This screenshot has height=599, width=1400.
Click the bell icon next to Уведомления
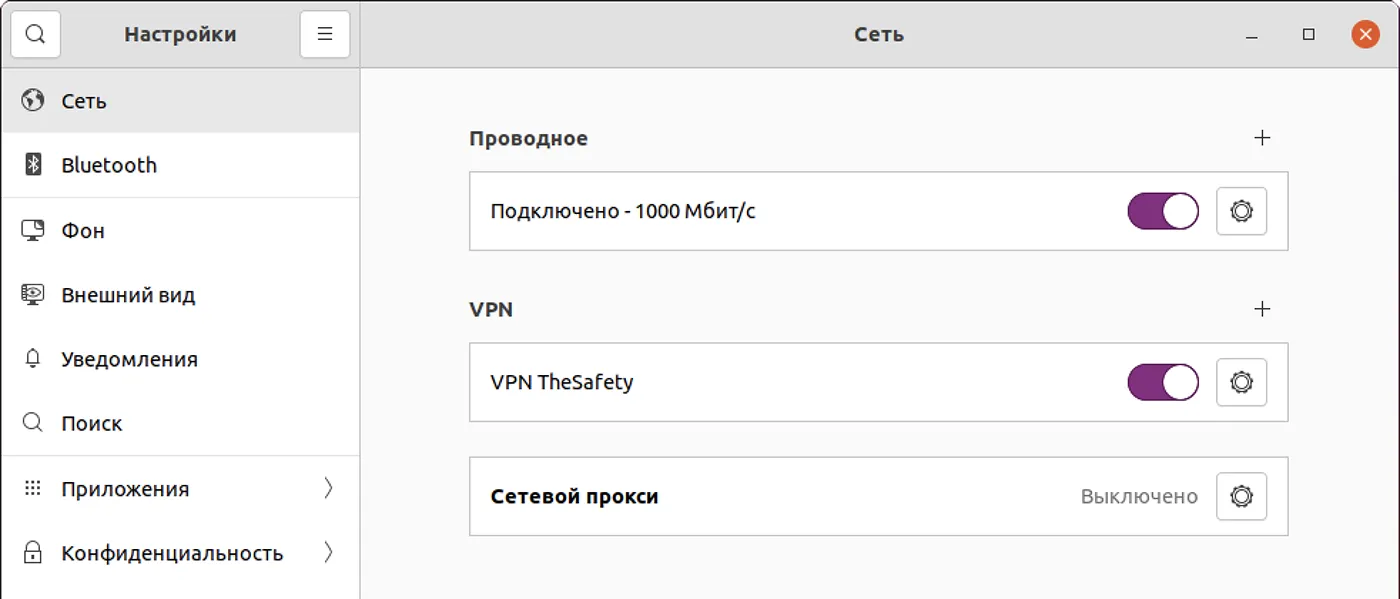coord(33,359)
